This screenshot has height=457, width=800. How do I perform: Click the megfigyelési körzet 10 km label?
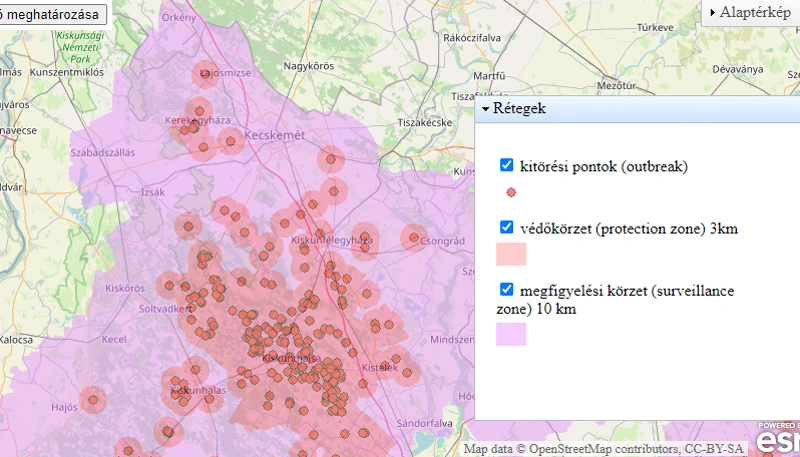(615, 300)
